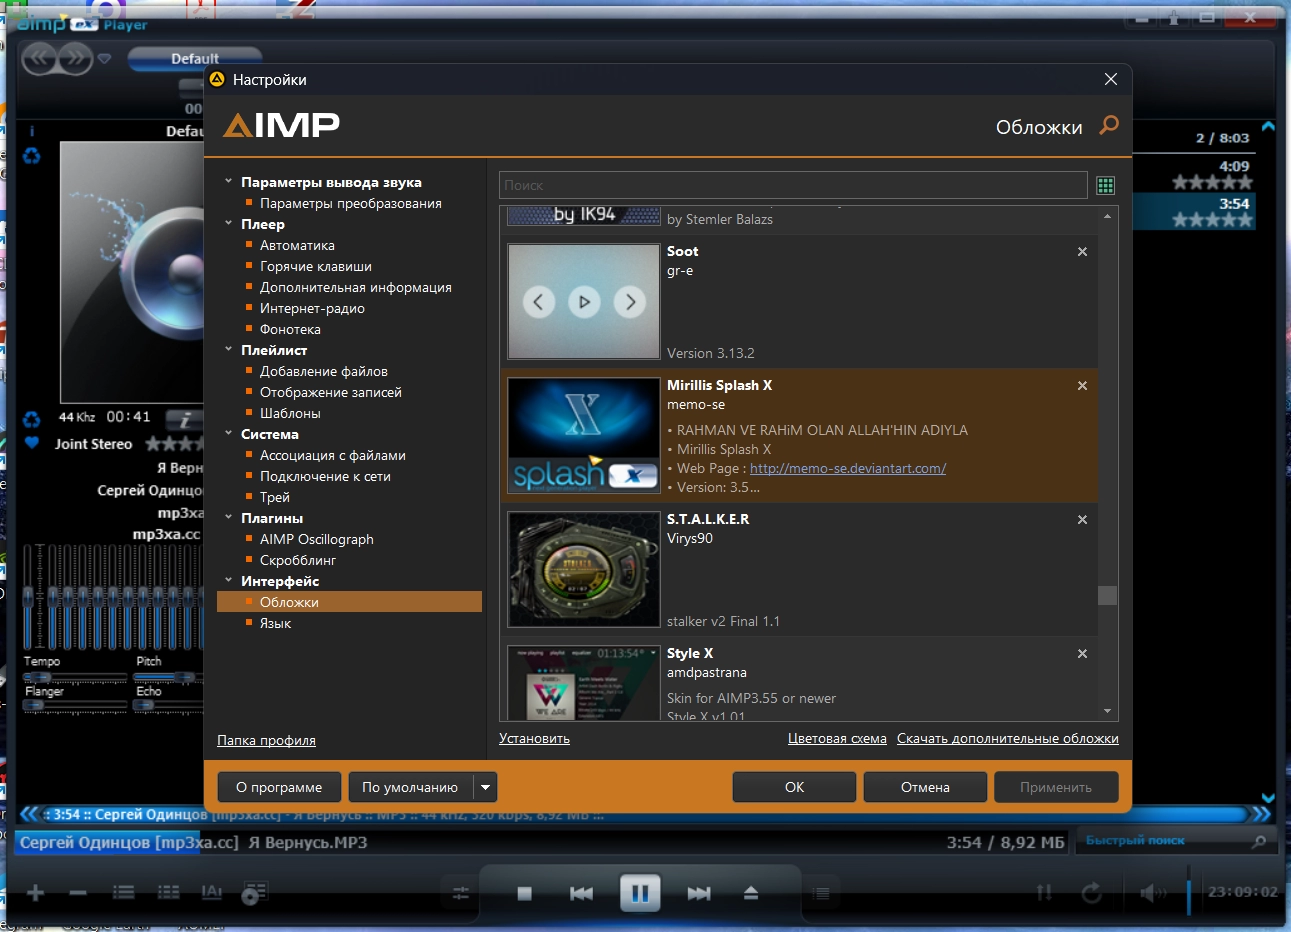Click the О программе button
The width and height of the screenshot is (1291, 932).
[279, 787]
